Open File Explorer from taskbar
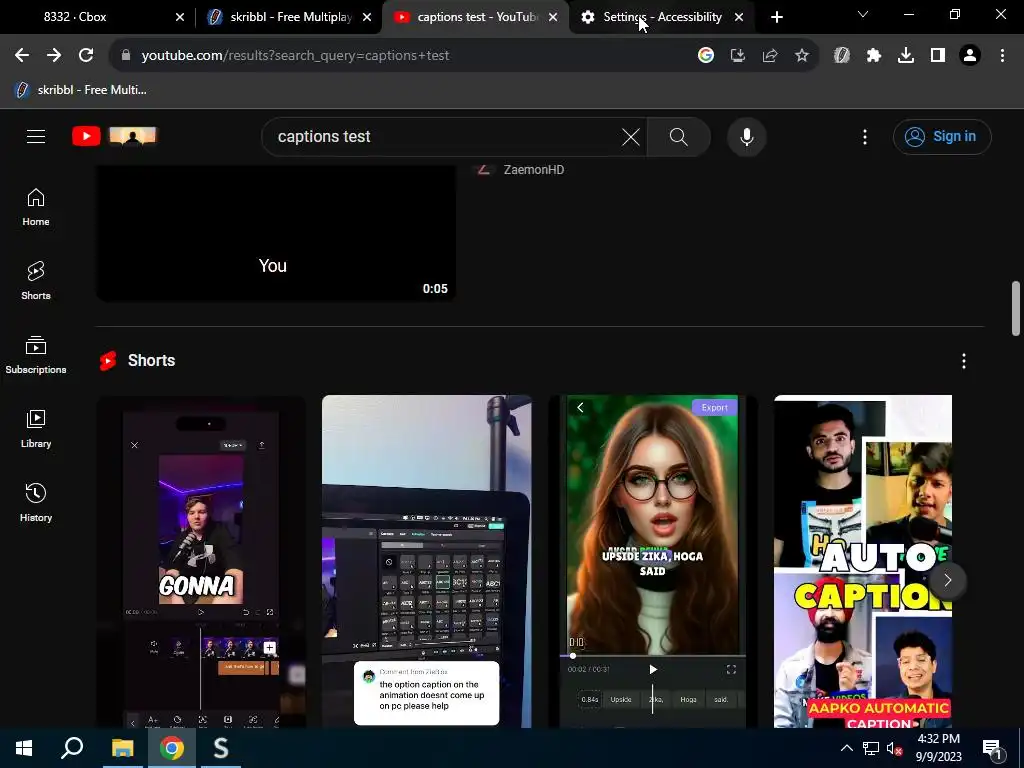Image resolution: width=1024 pixels, height=768 pixels. pos(122,748)
